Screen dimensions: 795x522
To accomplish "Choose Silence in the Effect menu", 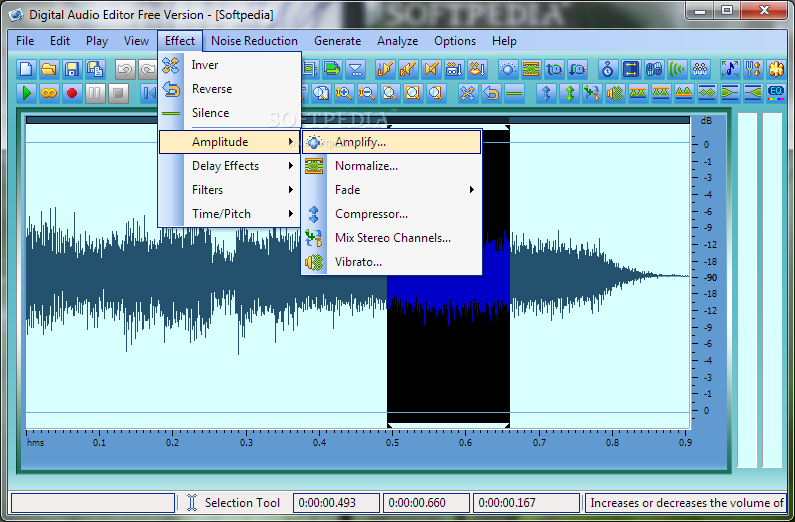I will (x=230, y=113).
